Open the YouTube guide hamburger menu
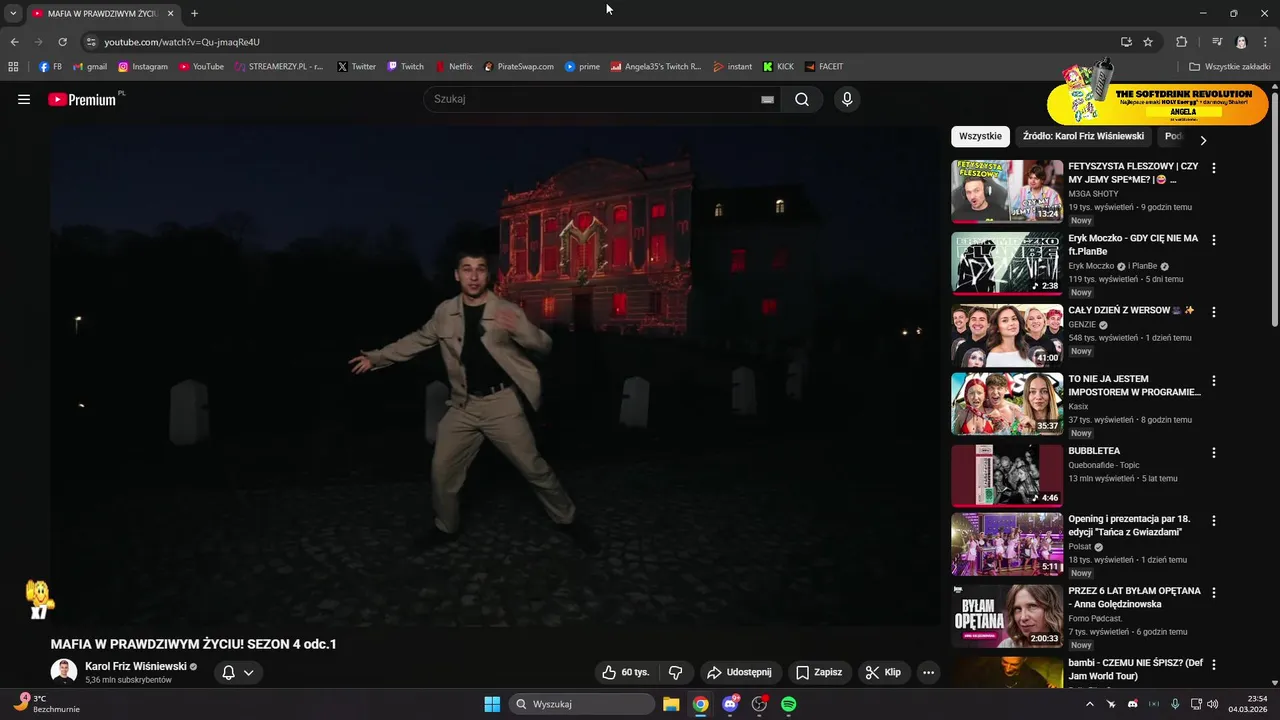Image resolution: width=1280 pixels, height=720 pixels. coord(24,99)
